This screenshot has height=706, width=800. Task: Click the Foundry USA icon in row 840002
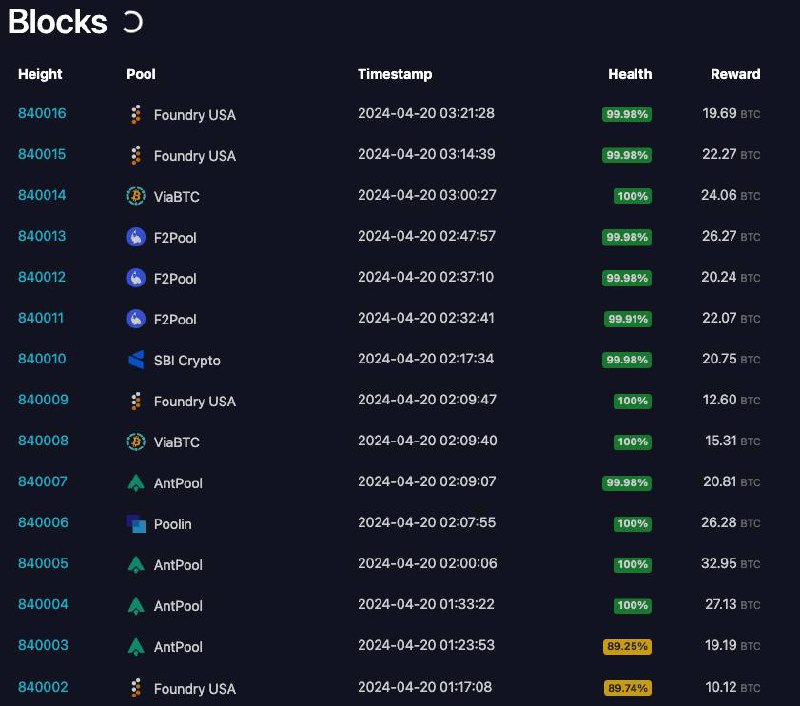136,688
